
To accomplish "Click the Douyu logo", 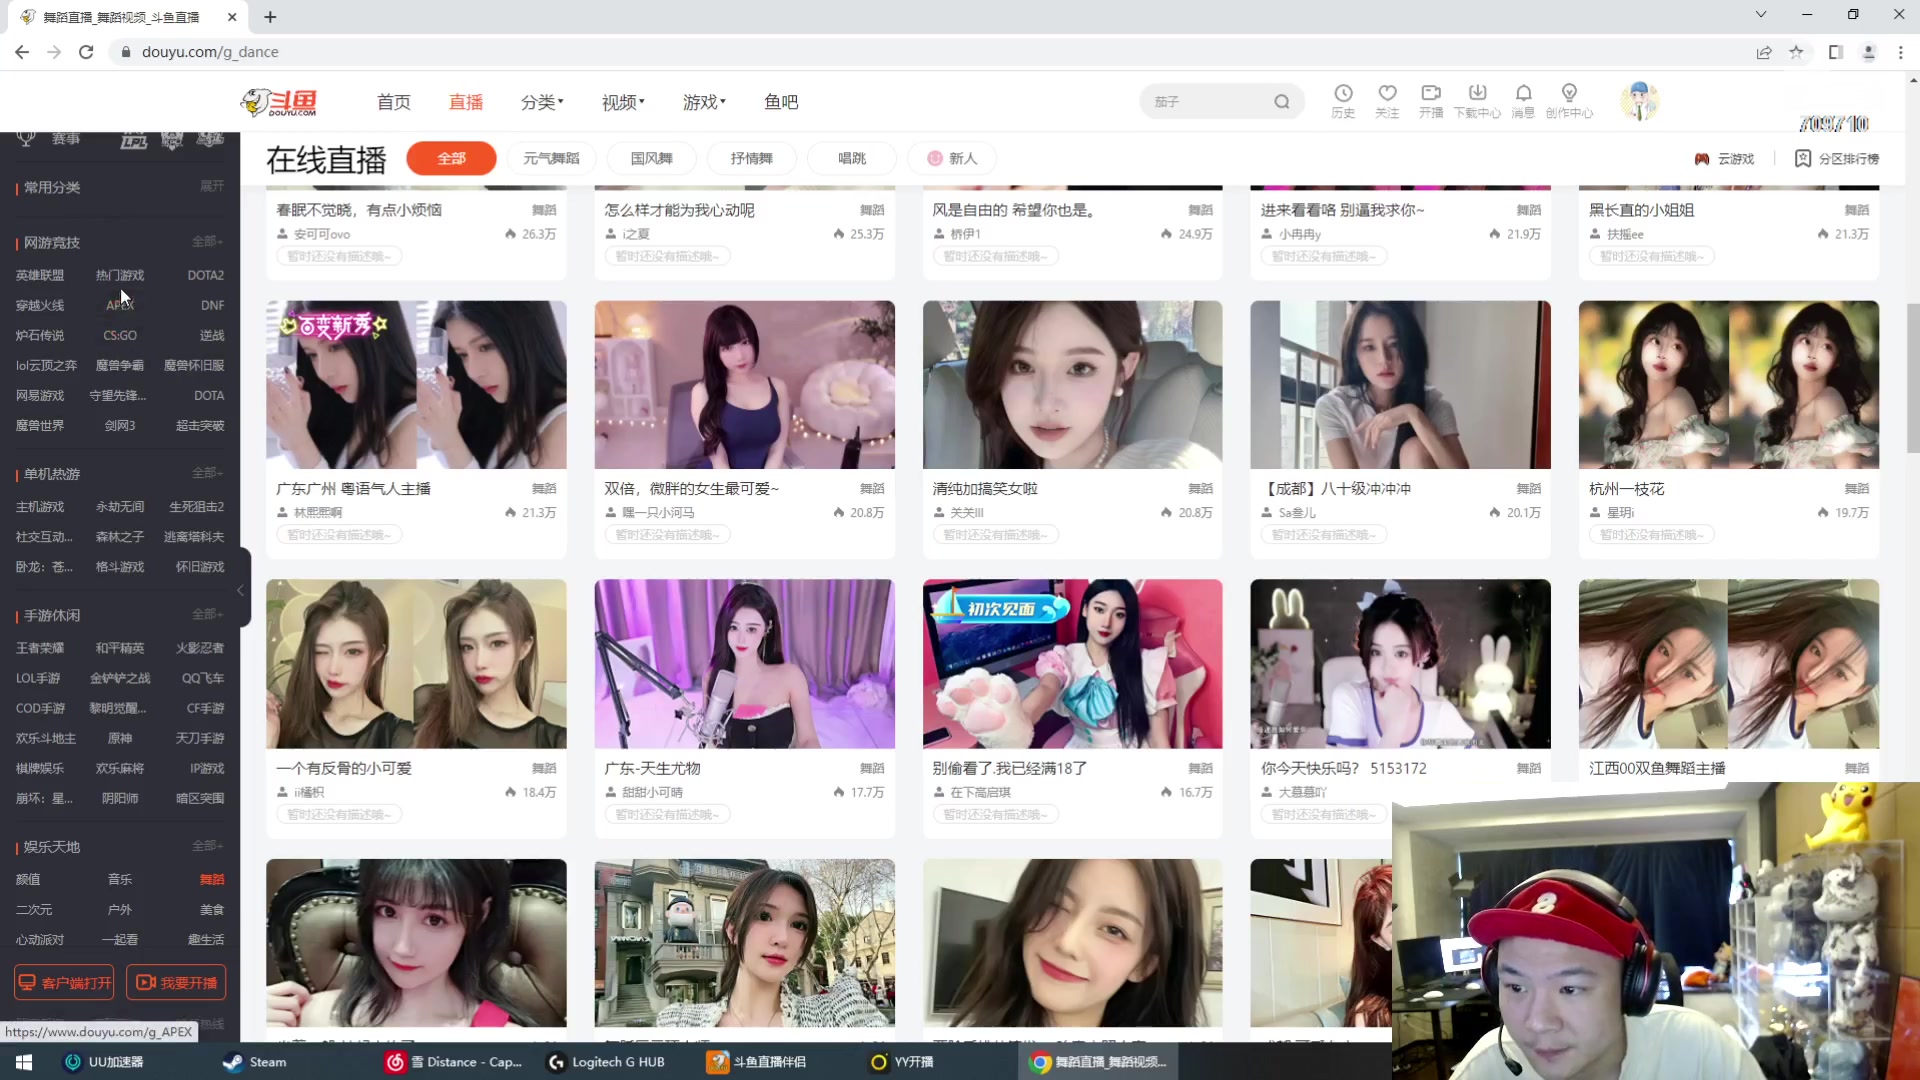I will click(x=279, y=101).
